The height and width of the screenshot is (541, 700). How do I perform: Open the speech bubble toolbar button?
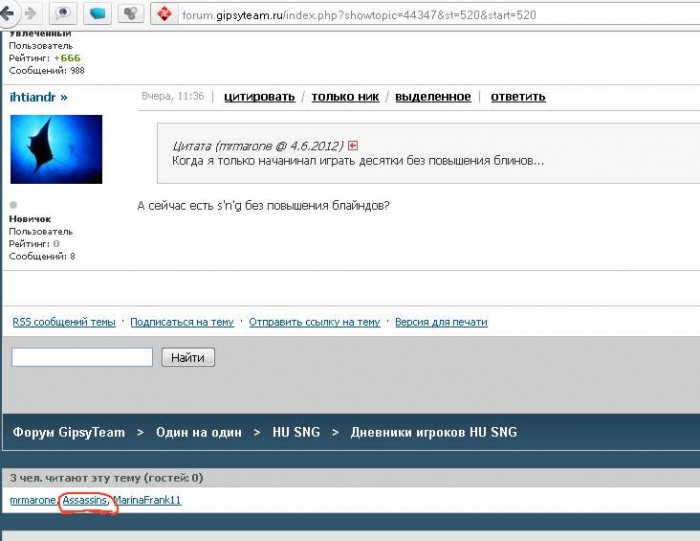(x=62, y=13)
